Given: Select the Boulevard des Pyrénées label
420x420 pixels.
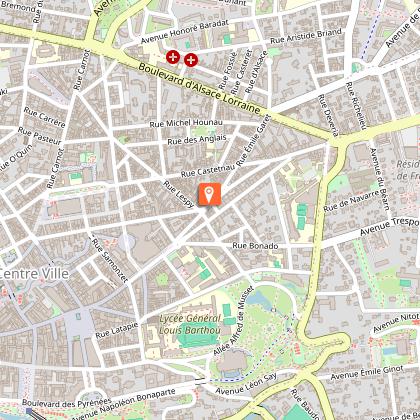Looking at the screenshot, I should (67, 403).
